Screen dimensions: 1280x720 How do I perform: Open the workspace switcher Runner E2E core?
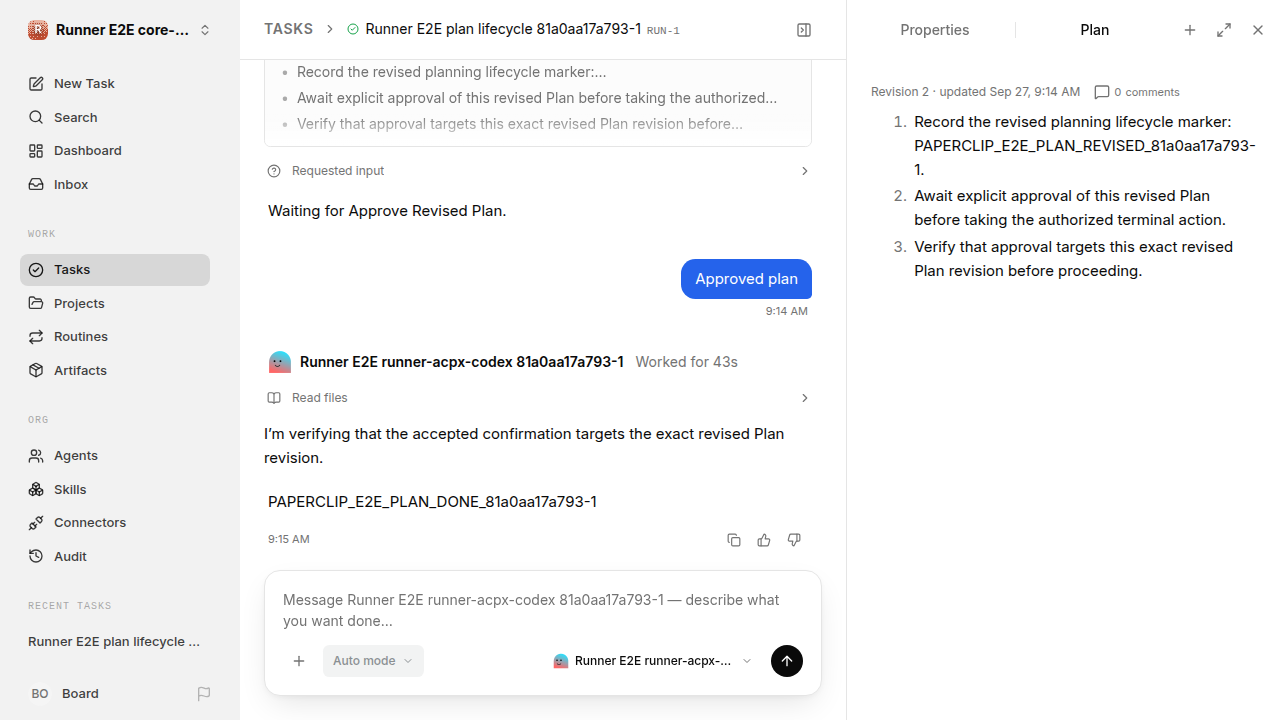[x=120, y=30]
